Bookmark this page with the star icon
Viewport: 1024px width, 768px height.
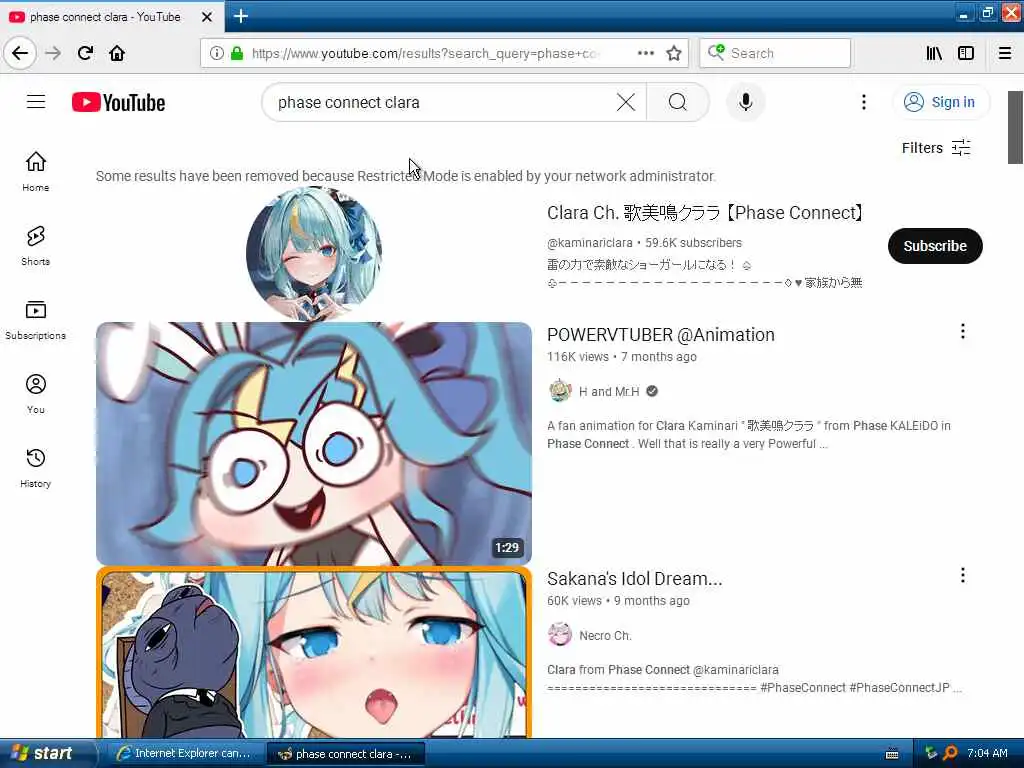[x=674, y=53]
